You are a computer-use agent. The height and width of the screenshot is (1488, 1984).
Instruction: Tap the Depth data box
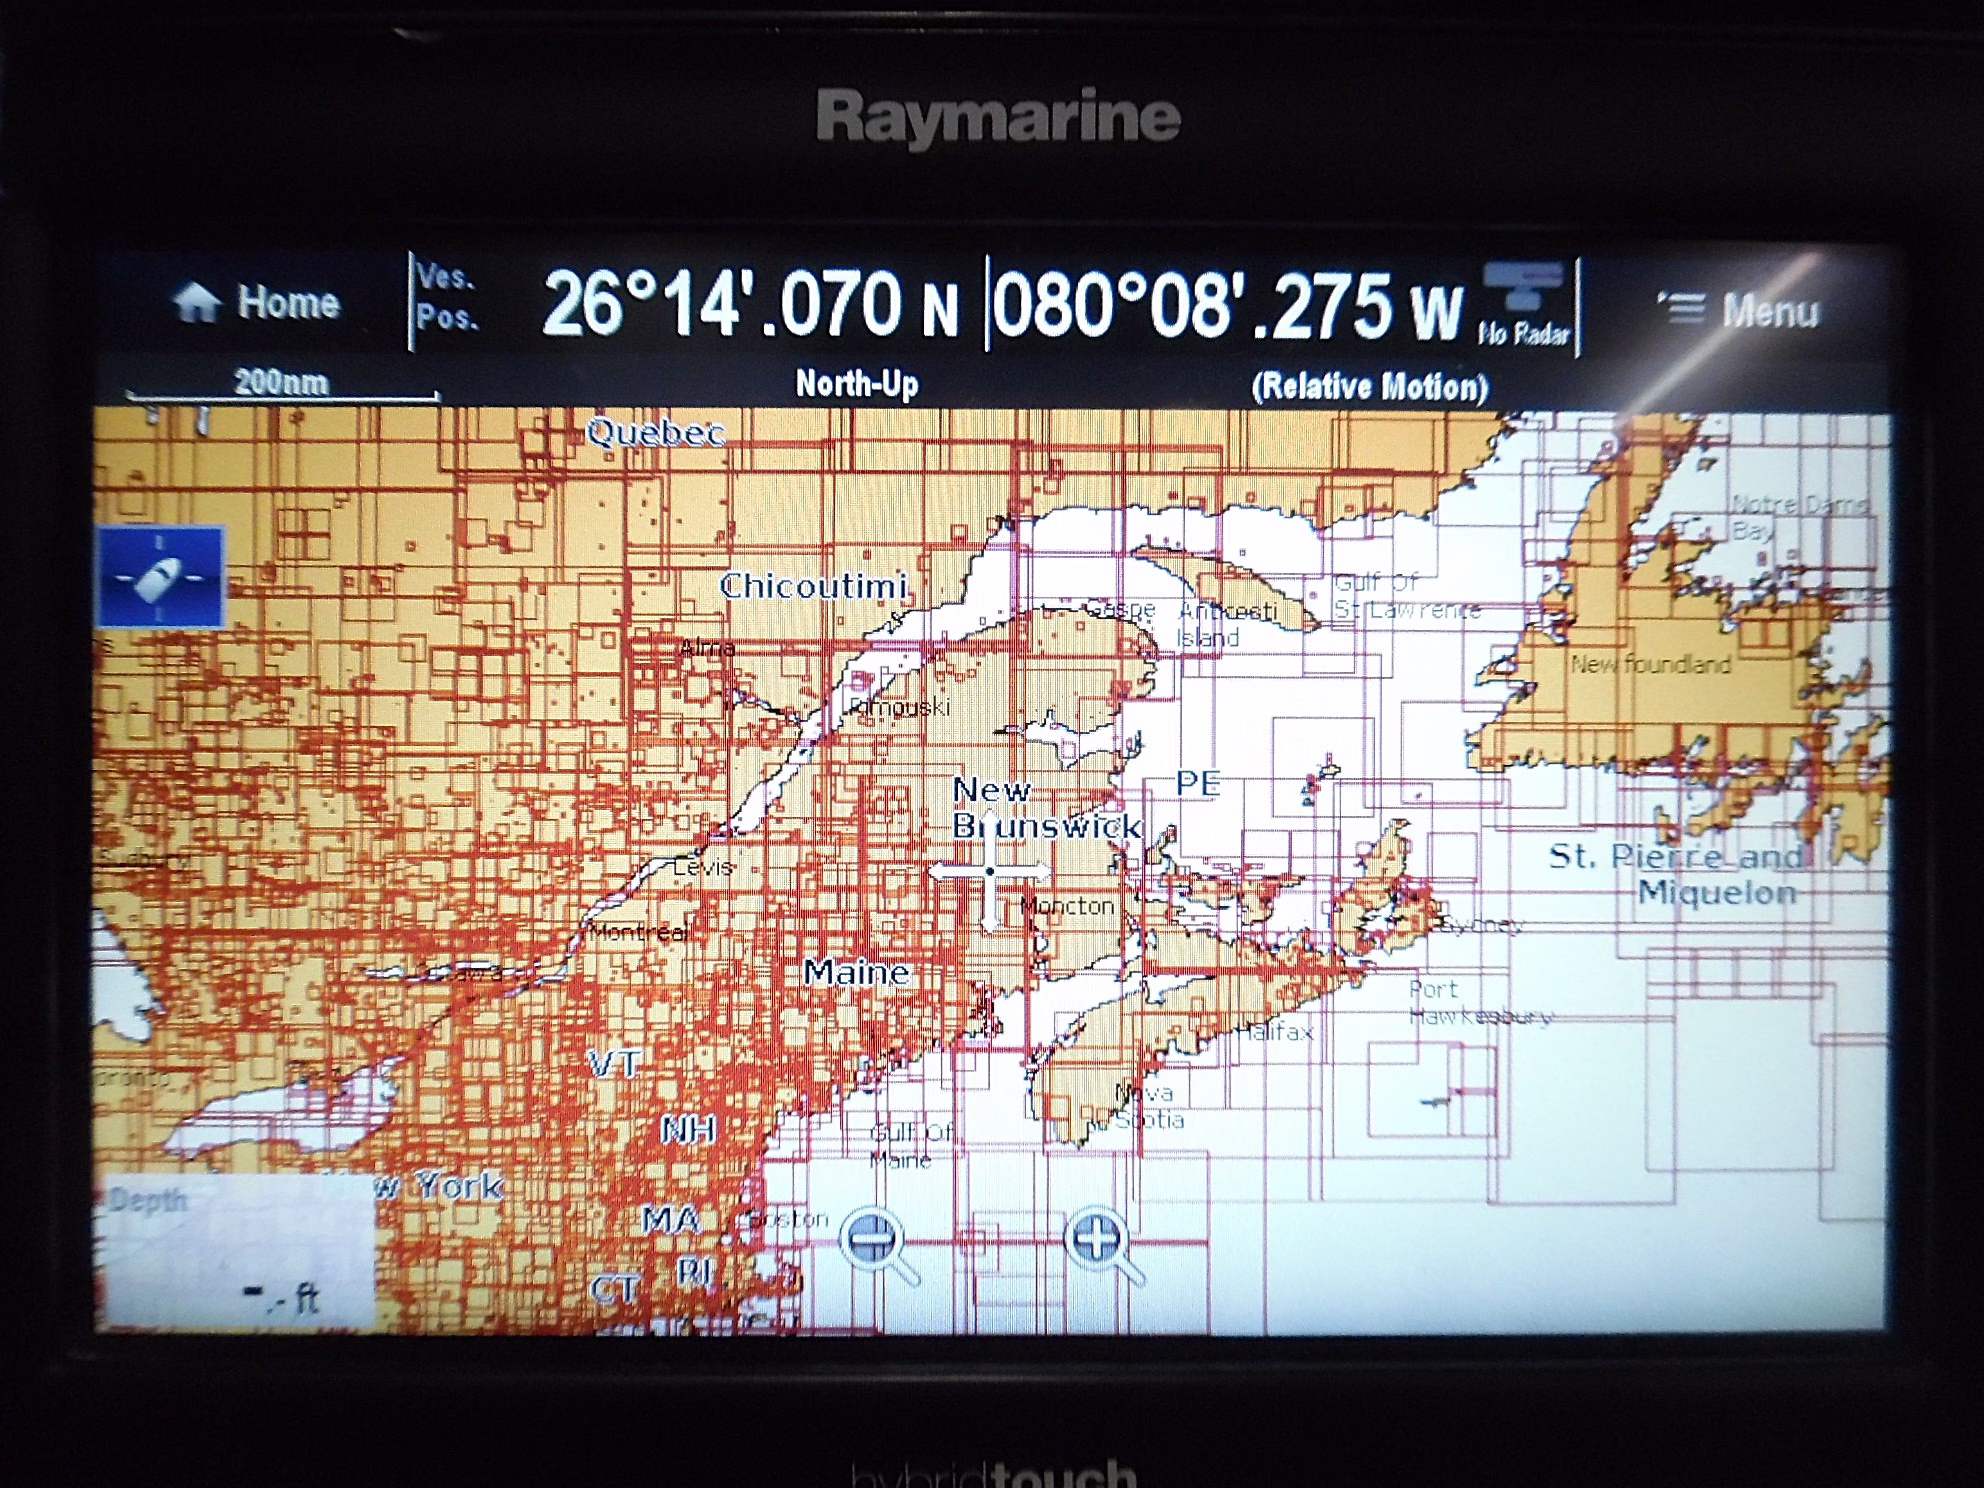coord(238,1252)
